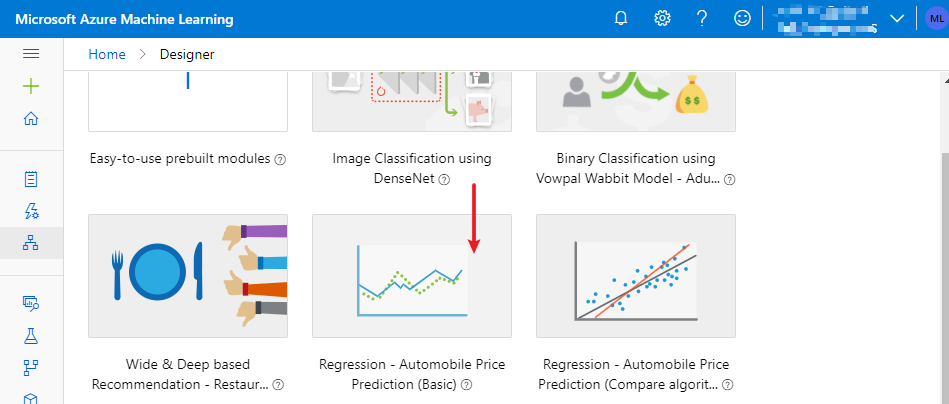The height and width of the screenshot is (404, 949).
Task: Open Easy-to-use prebuilt modules thumbnail
Action: [188, 101]
